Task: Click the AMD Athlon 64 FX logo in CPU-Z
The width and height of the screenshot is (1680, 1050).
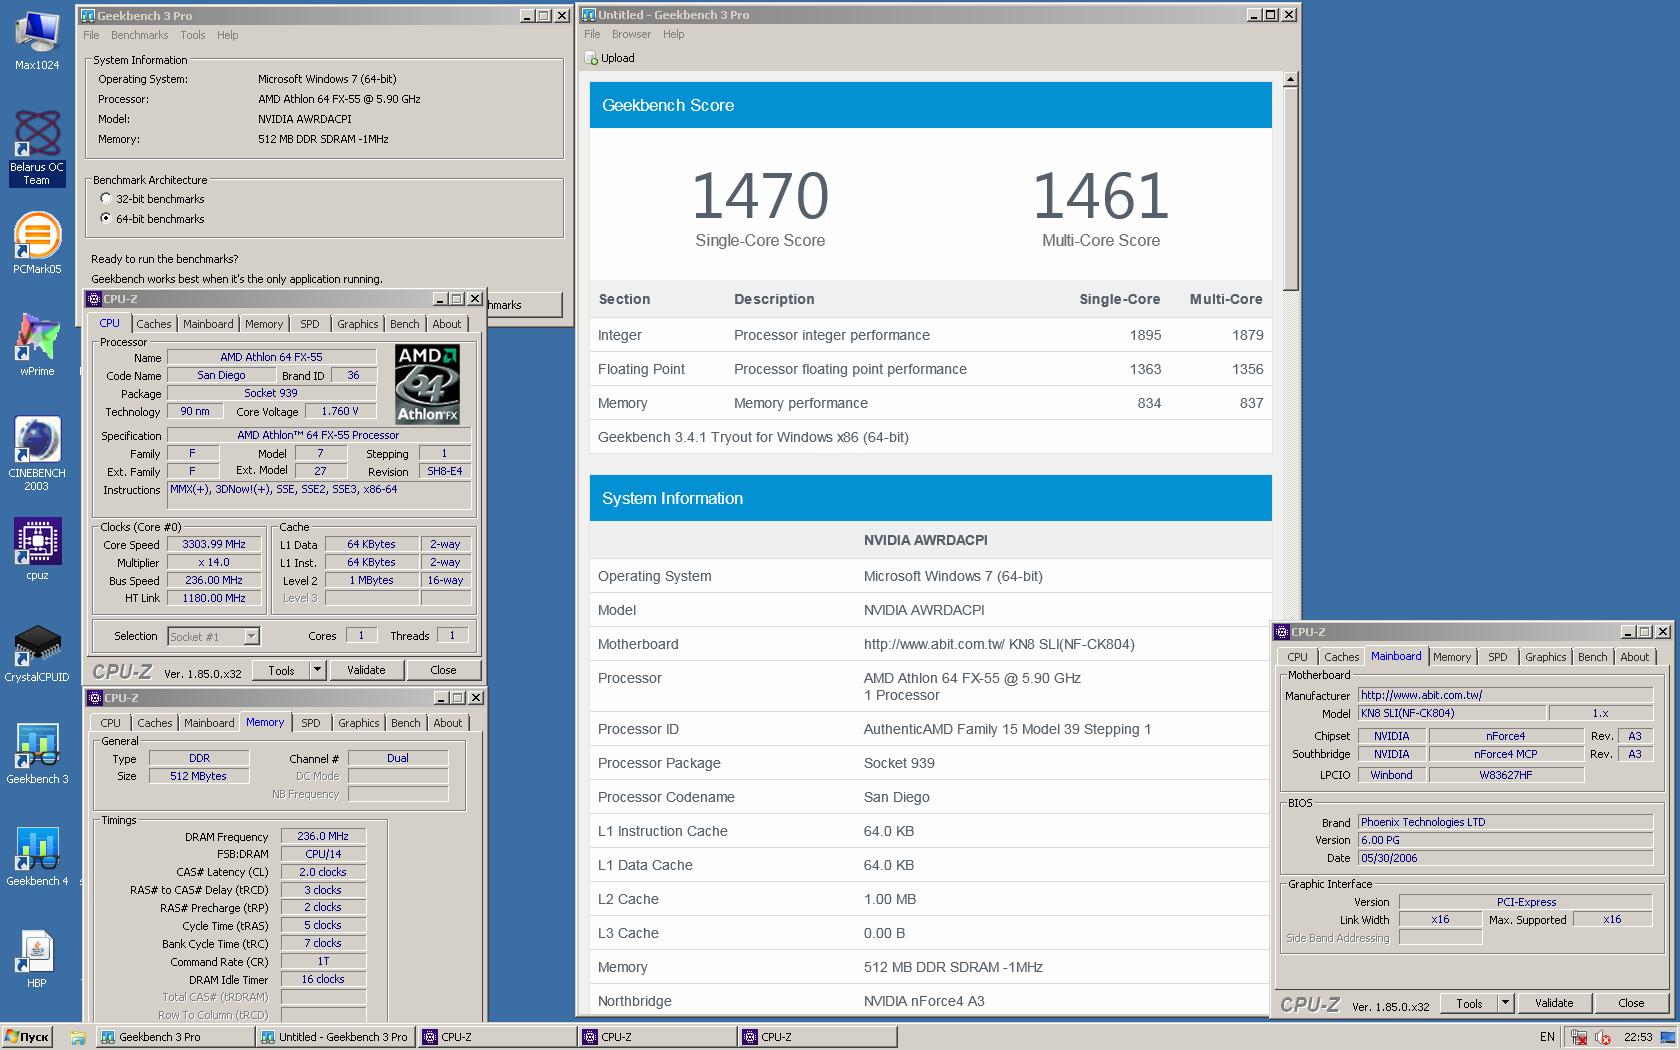Action: (427, 385)
